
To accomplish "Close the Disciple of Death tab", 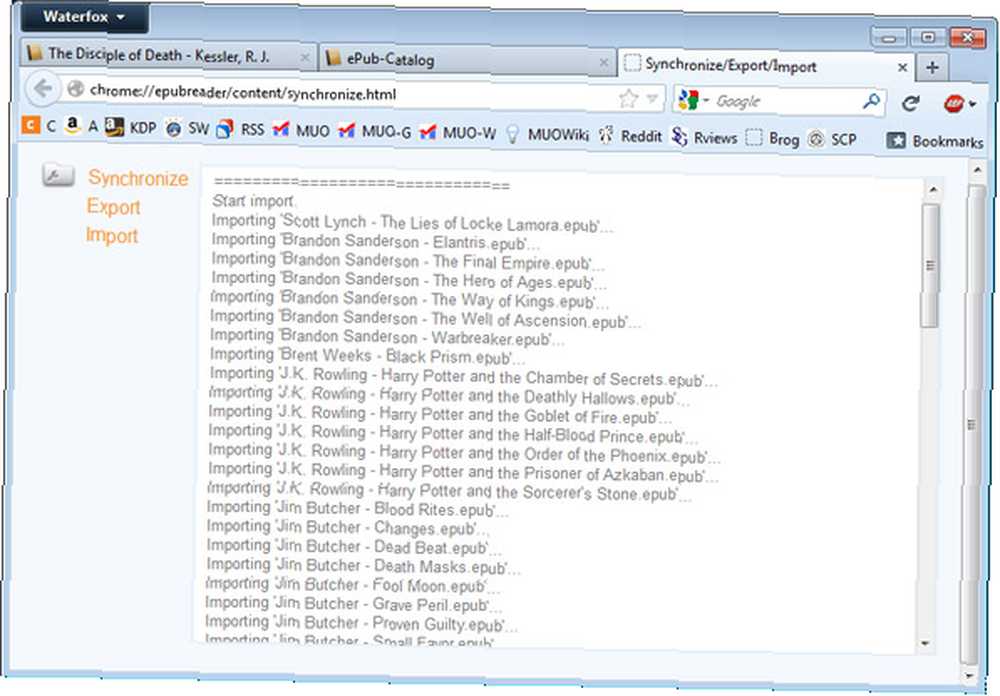I will tap(305, 58).
